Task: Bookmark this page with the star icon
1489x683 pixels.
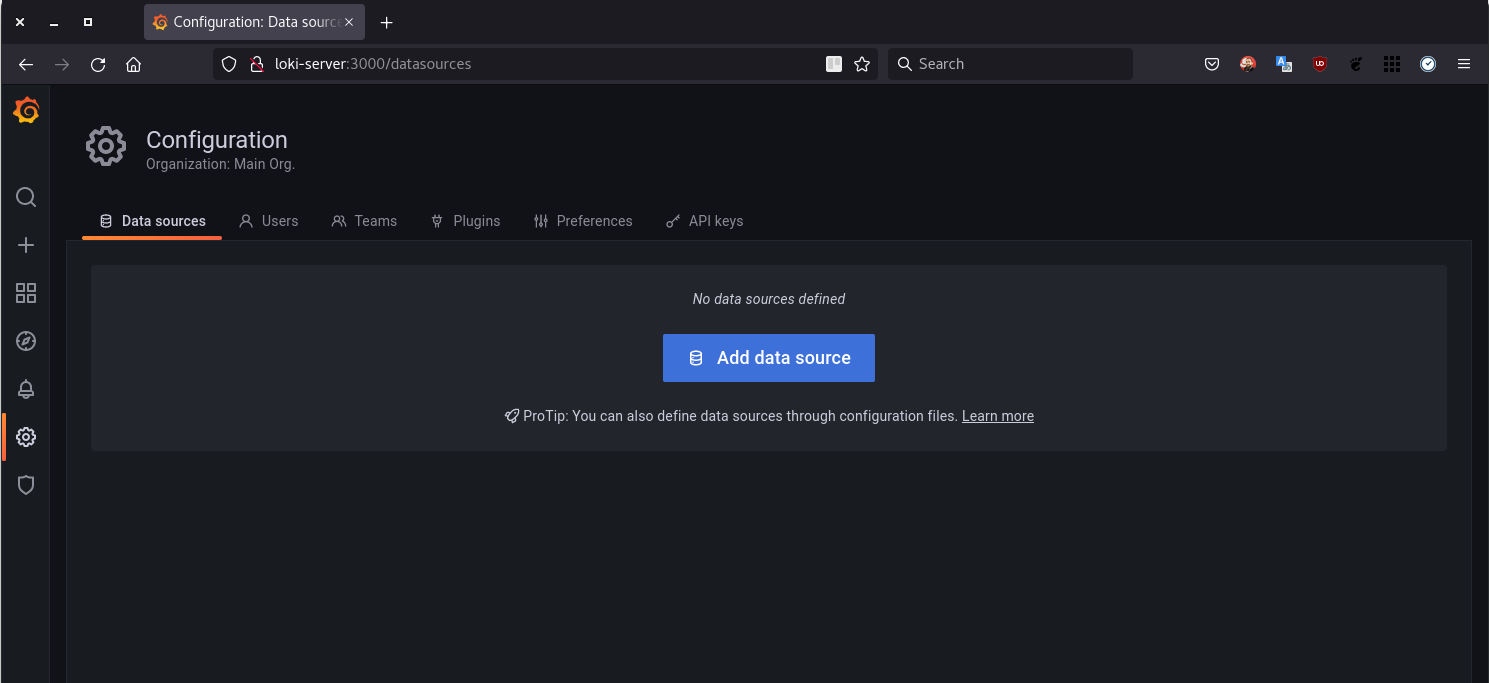Action: tap(862, 64)
